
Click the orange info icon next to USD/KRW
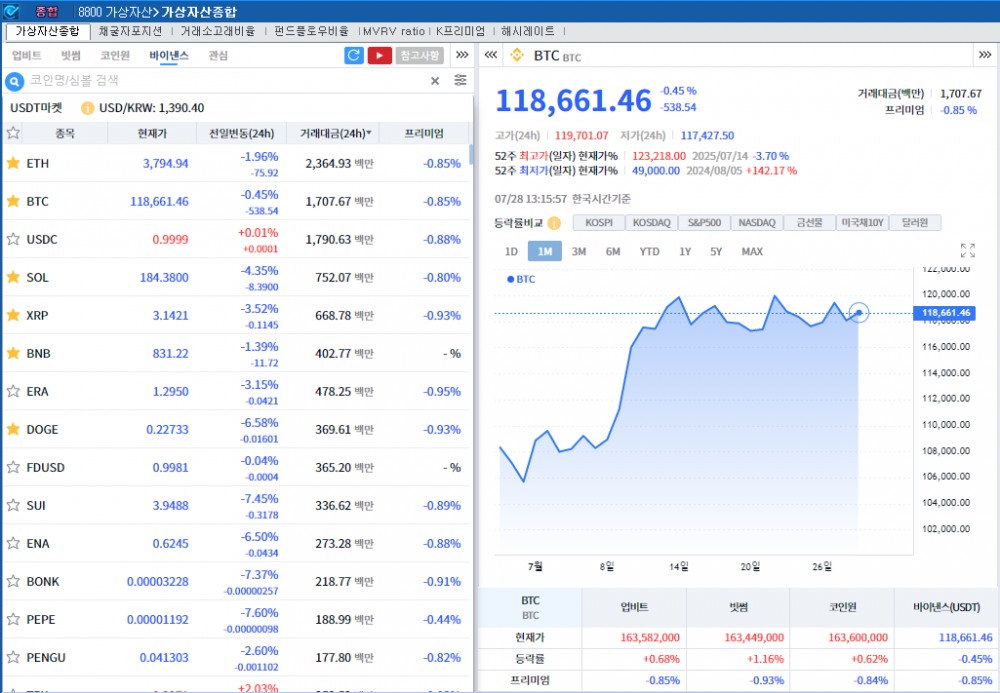point(88,108)
